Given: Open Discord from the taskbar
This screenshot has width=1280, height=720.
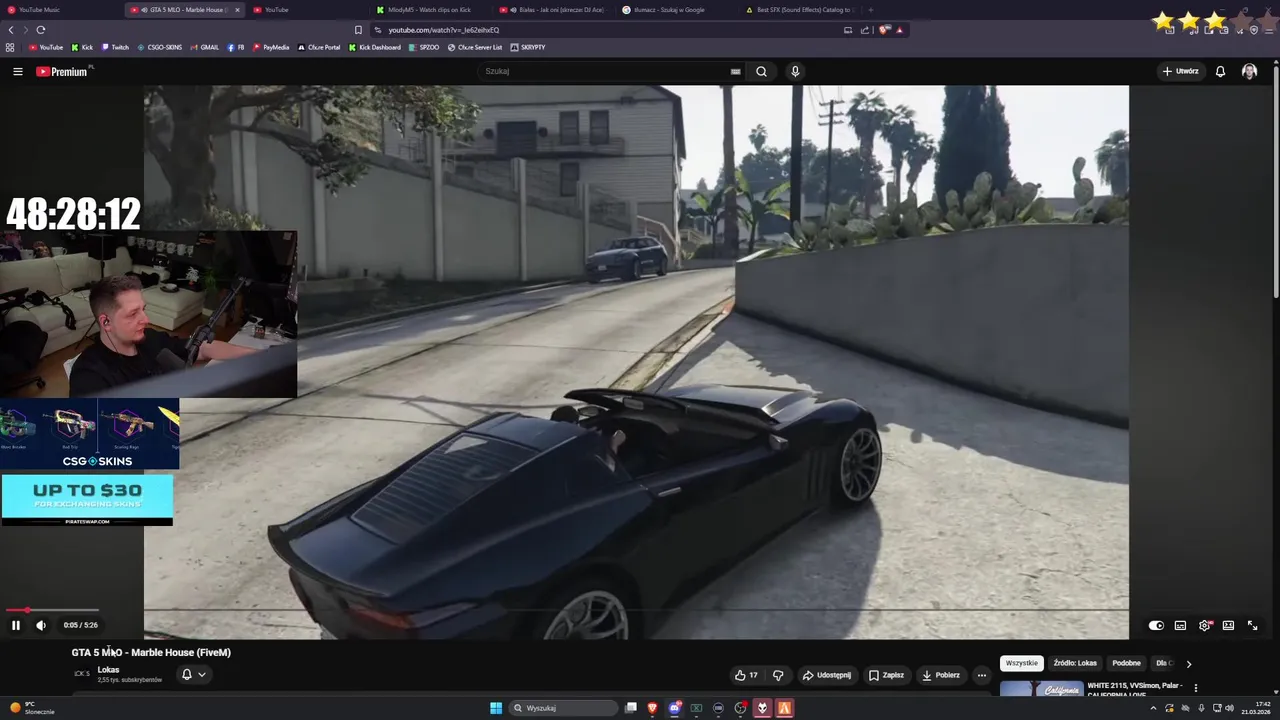Looking at the screenshot, I should click(675, 708).
